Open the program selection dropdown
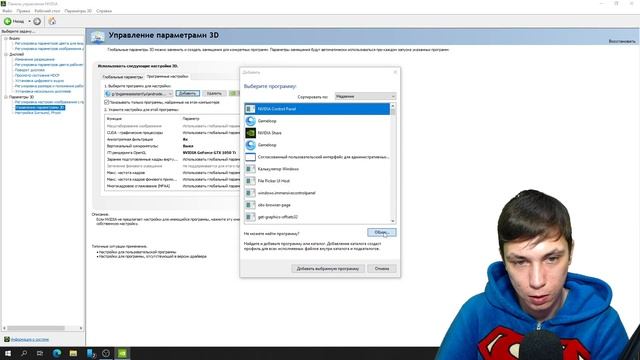The height and width of the screenshot is (360, 640). tap(138, 94)
